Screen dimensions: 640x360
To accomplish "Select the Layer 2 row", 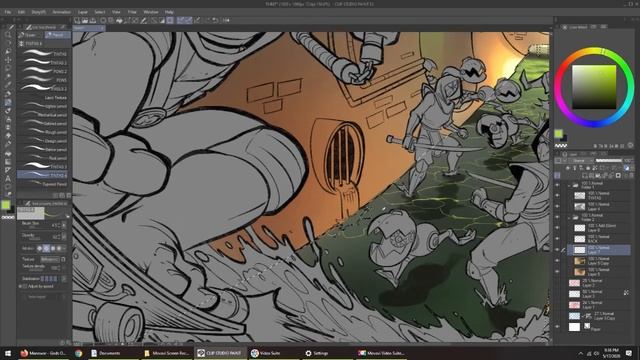I will [598, 283].
